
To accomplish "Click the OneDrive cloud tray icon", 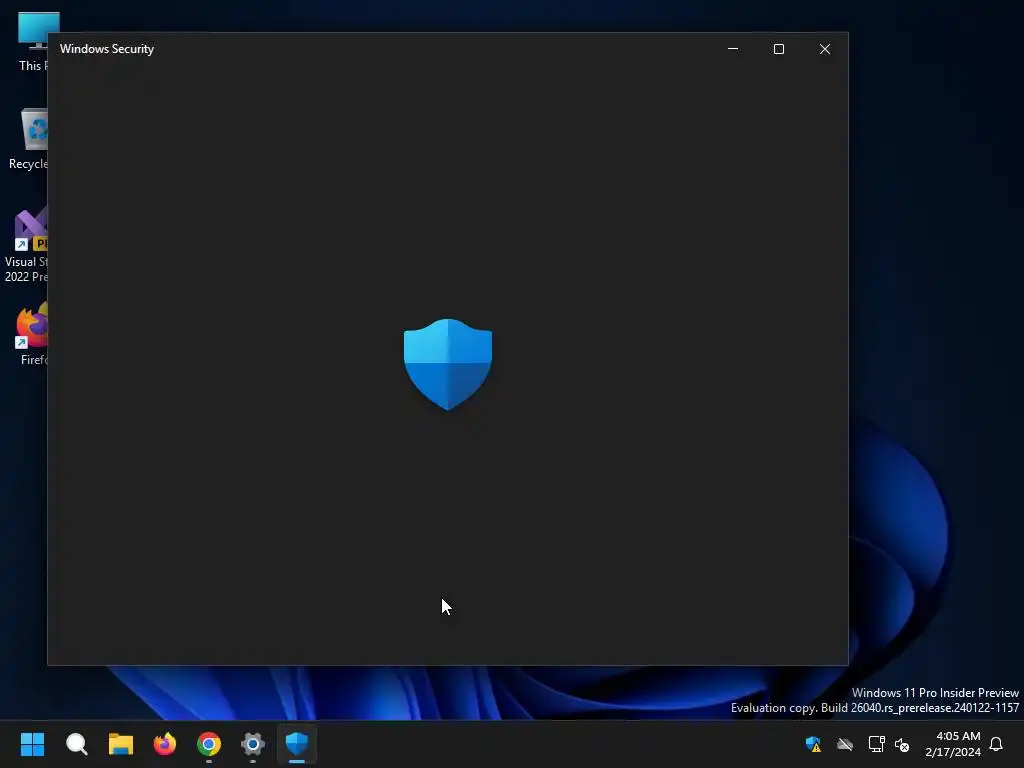I will [x=845, y=744].
